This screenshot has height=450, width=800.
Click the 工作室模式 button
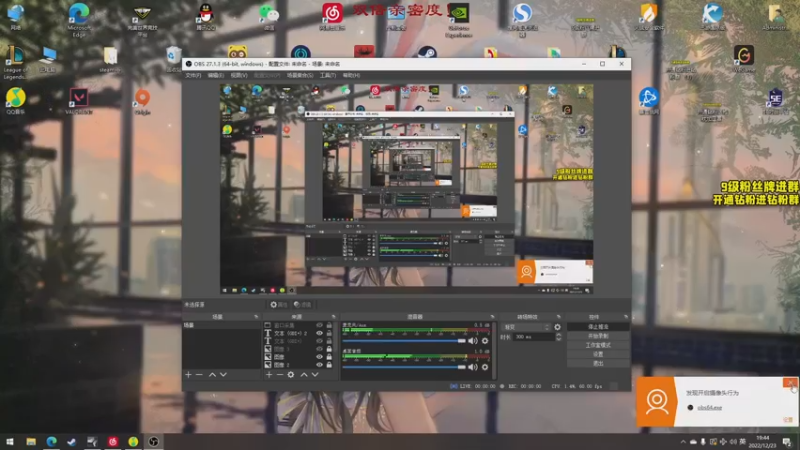click(x=598, y=345)
